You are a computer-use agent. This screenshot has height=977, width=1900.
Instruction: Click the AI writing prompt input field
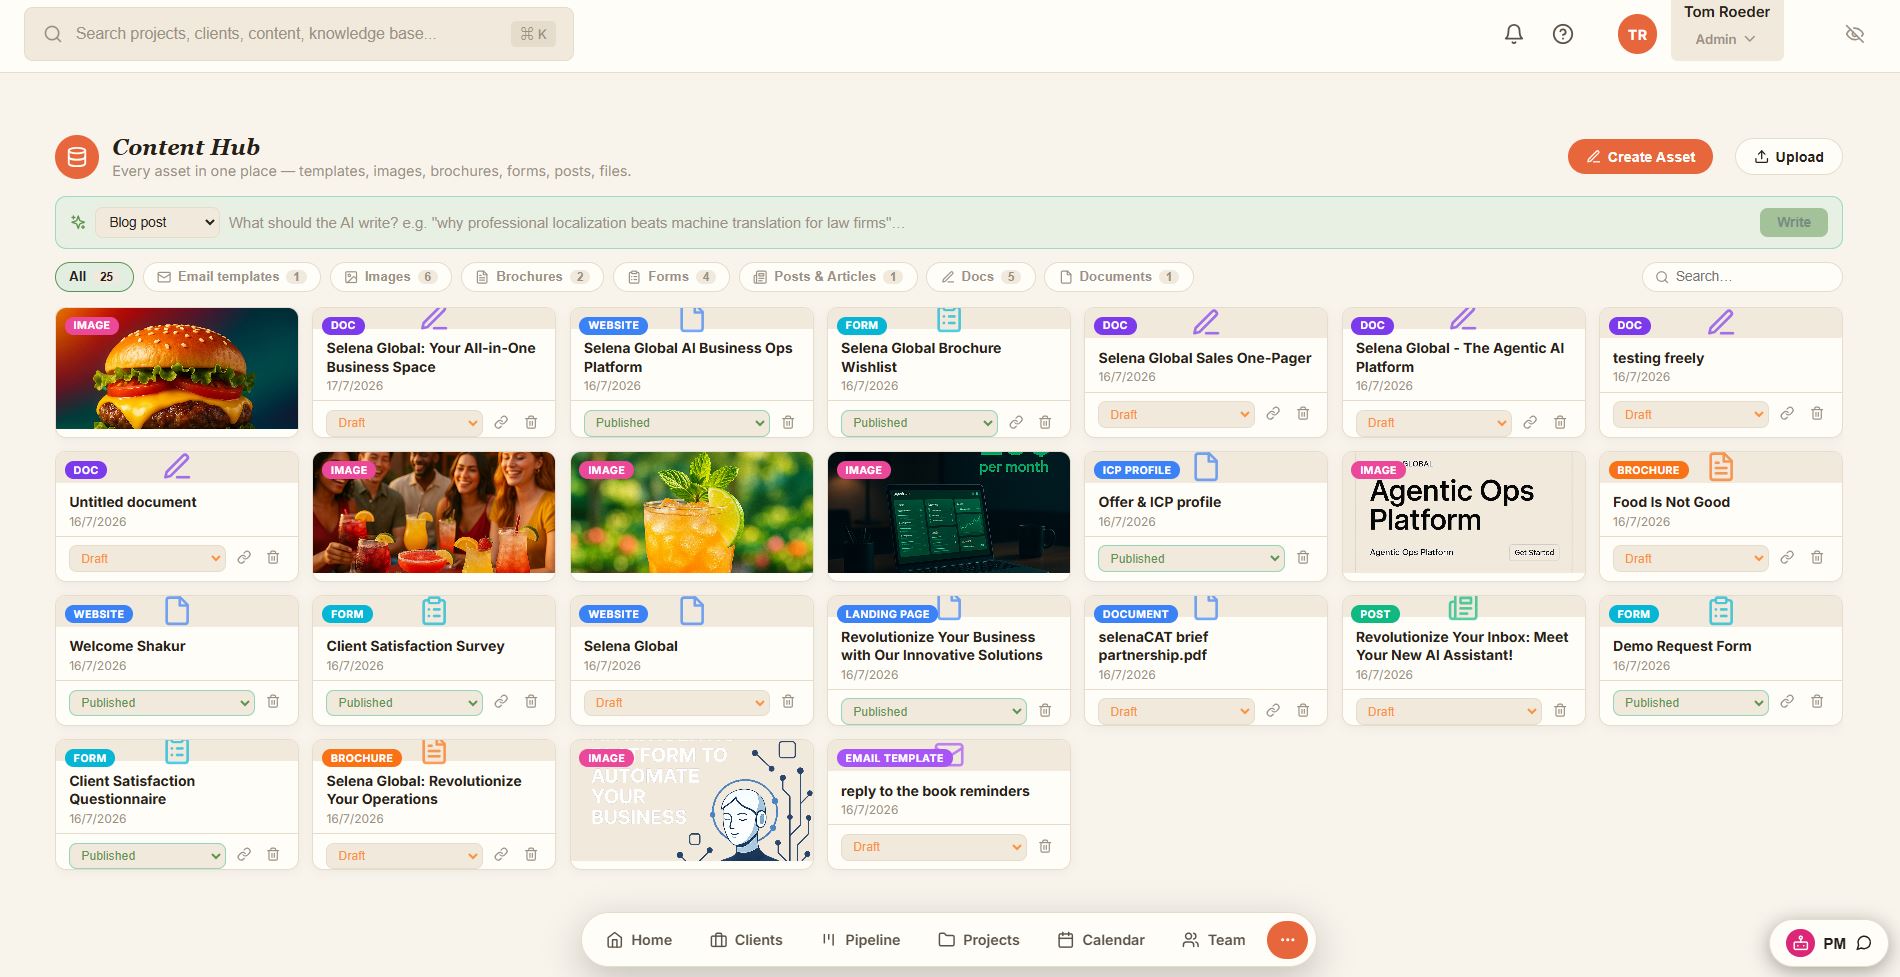[x=988, y=222]
